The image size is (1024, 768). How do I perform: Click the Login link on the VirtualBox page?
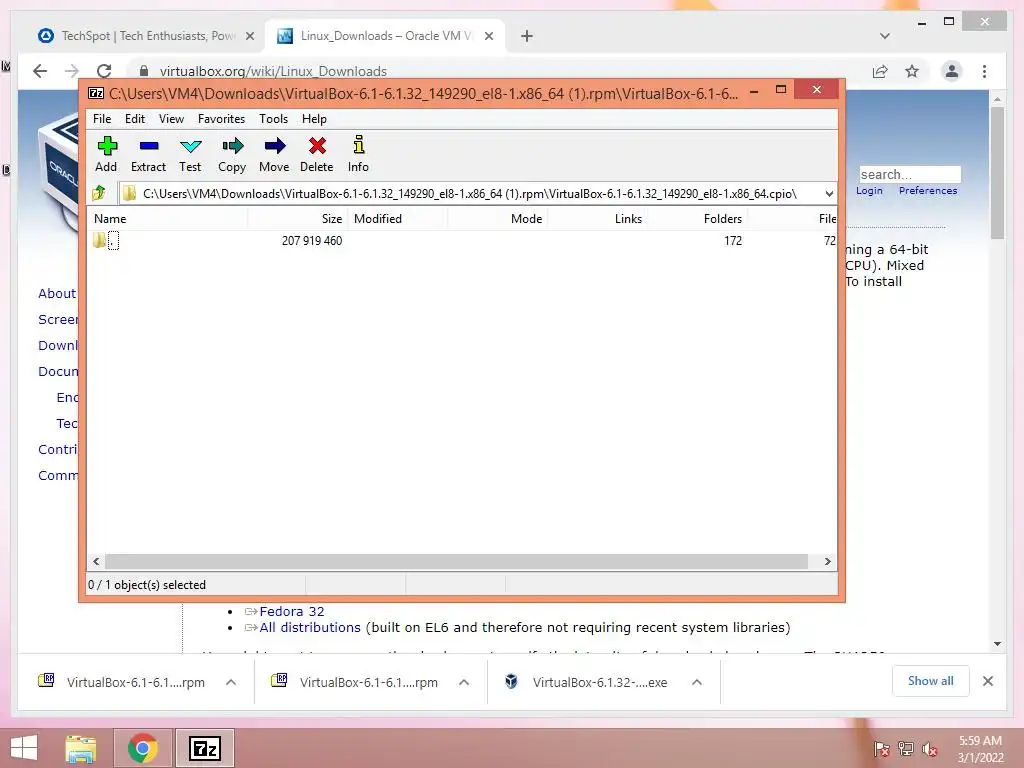point(869,191)
